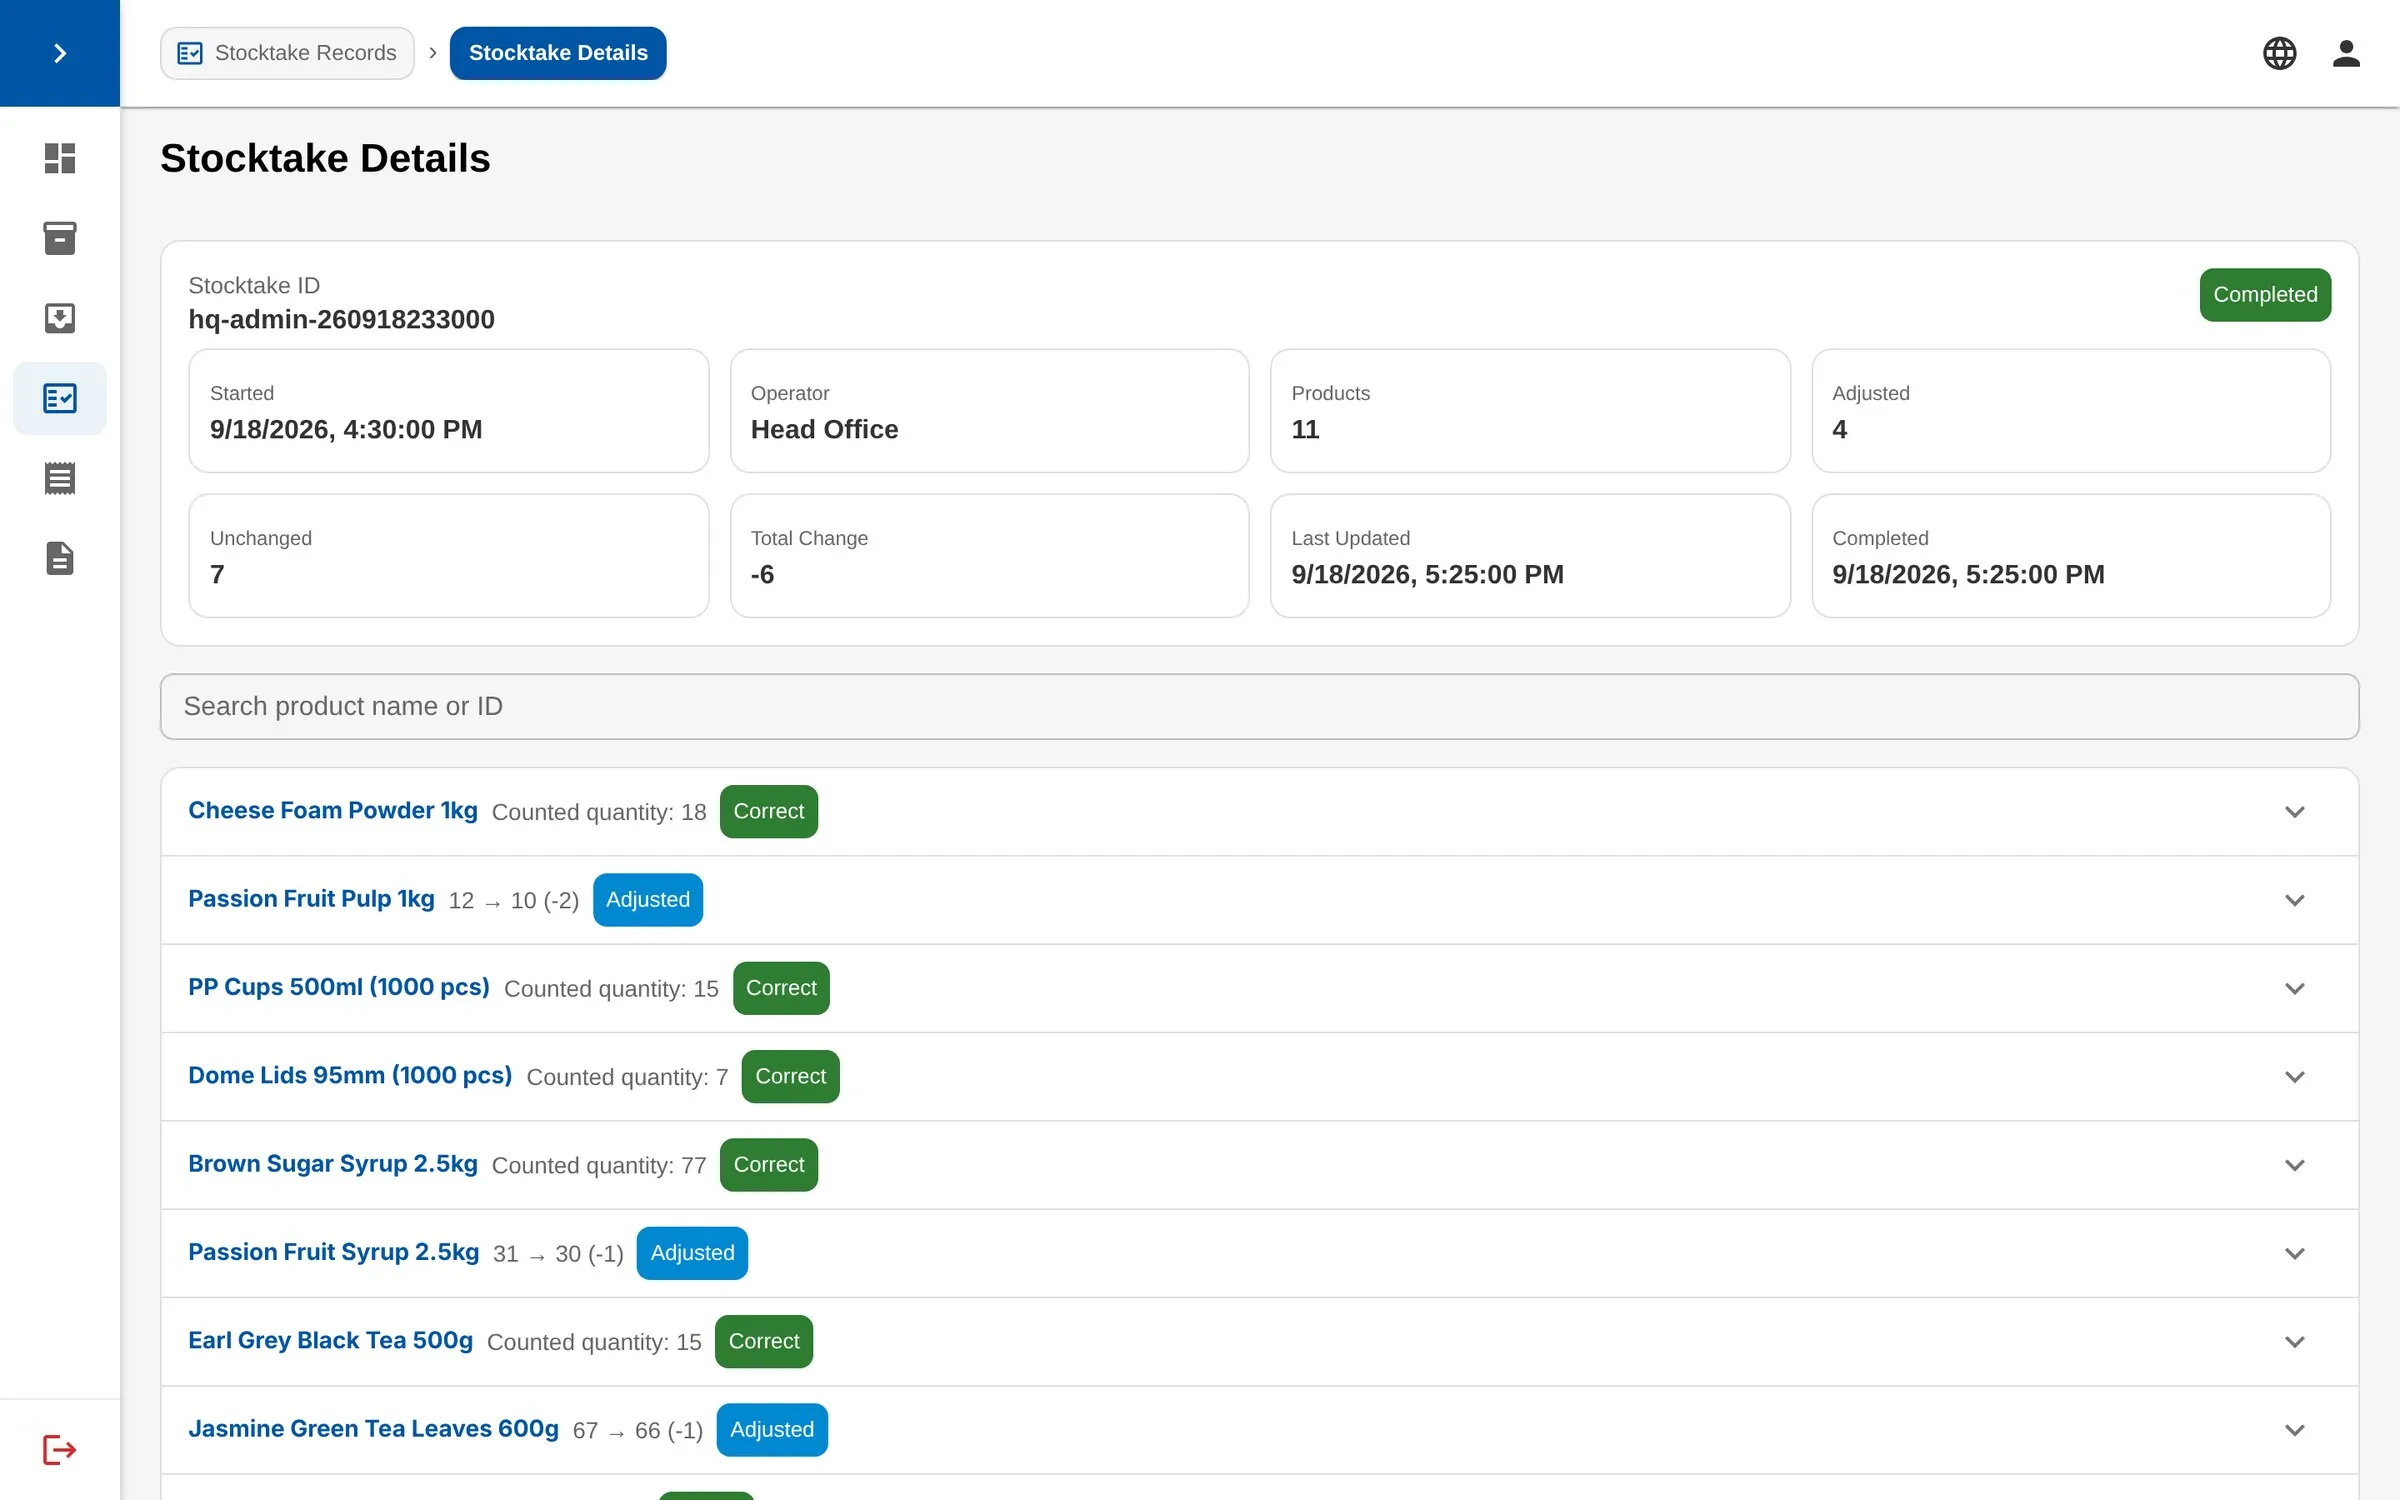
Task: Open the receipt list sidebar icon
Action: [x=60, y=478]
